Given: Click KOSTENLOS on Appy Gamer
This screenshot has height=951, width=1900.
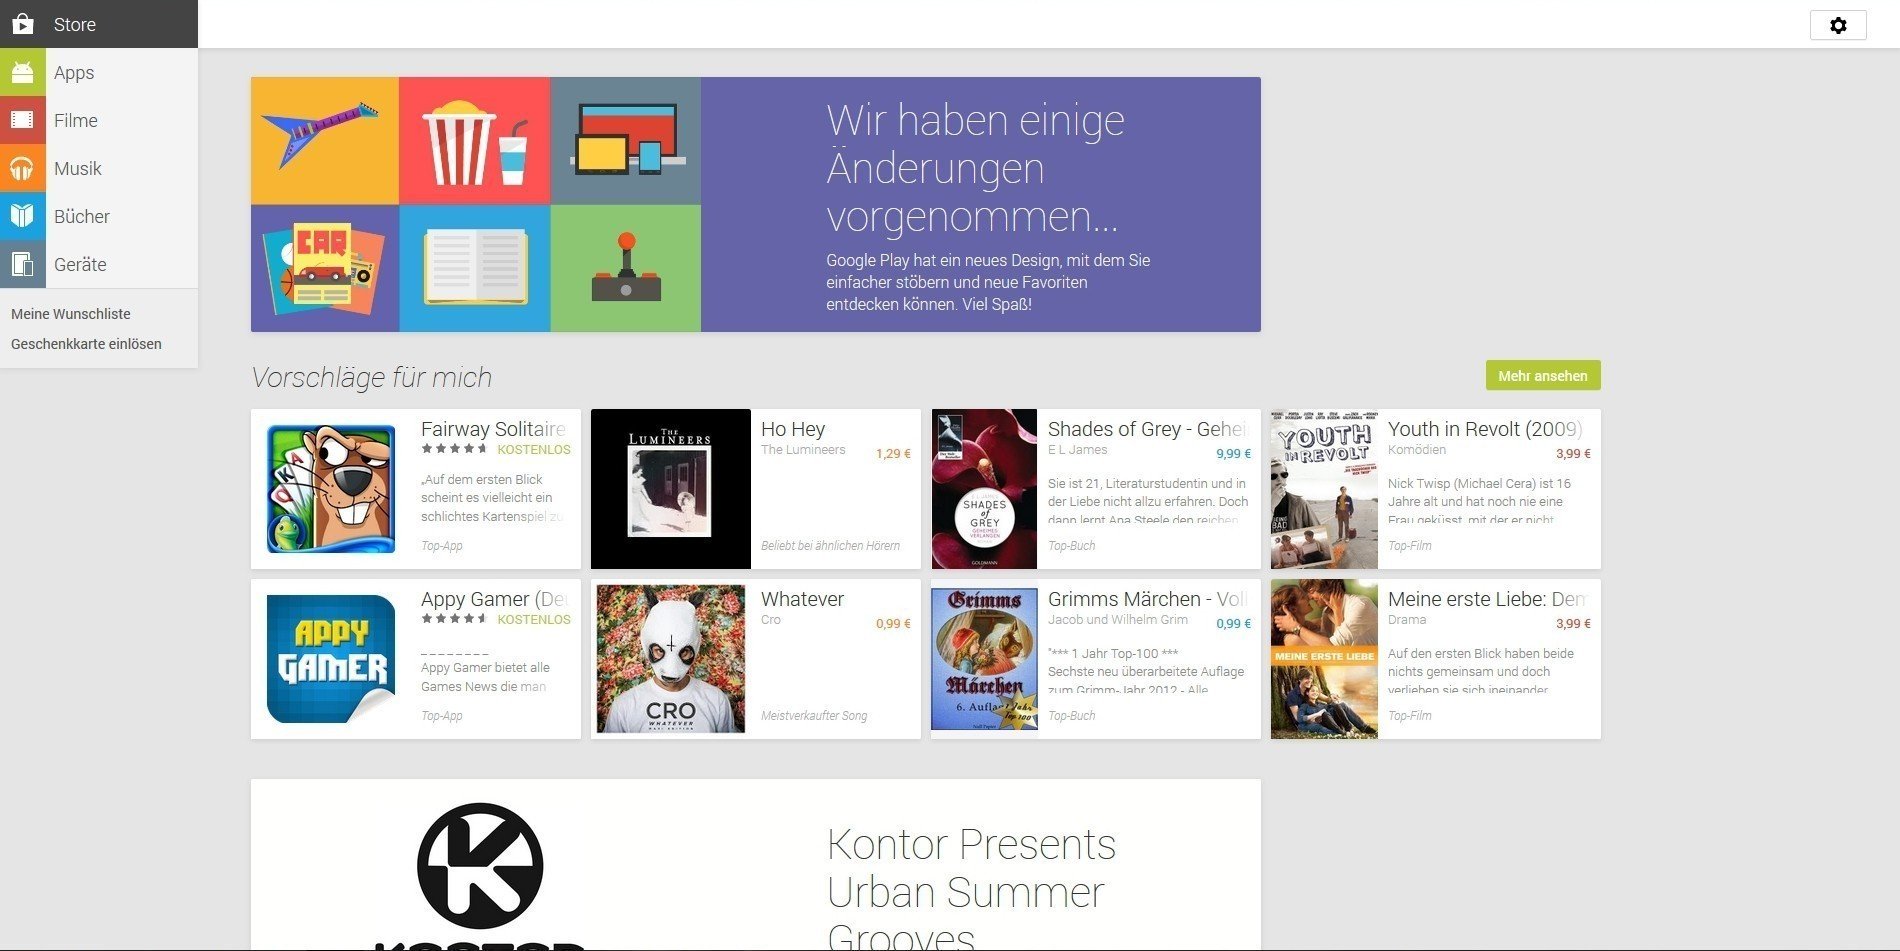Looking at the screenshot, I should pos(534,620).
